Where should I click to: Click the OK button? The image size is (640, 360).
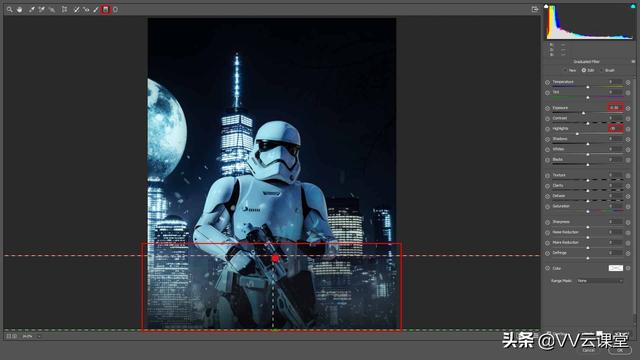tap(620, 350)
